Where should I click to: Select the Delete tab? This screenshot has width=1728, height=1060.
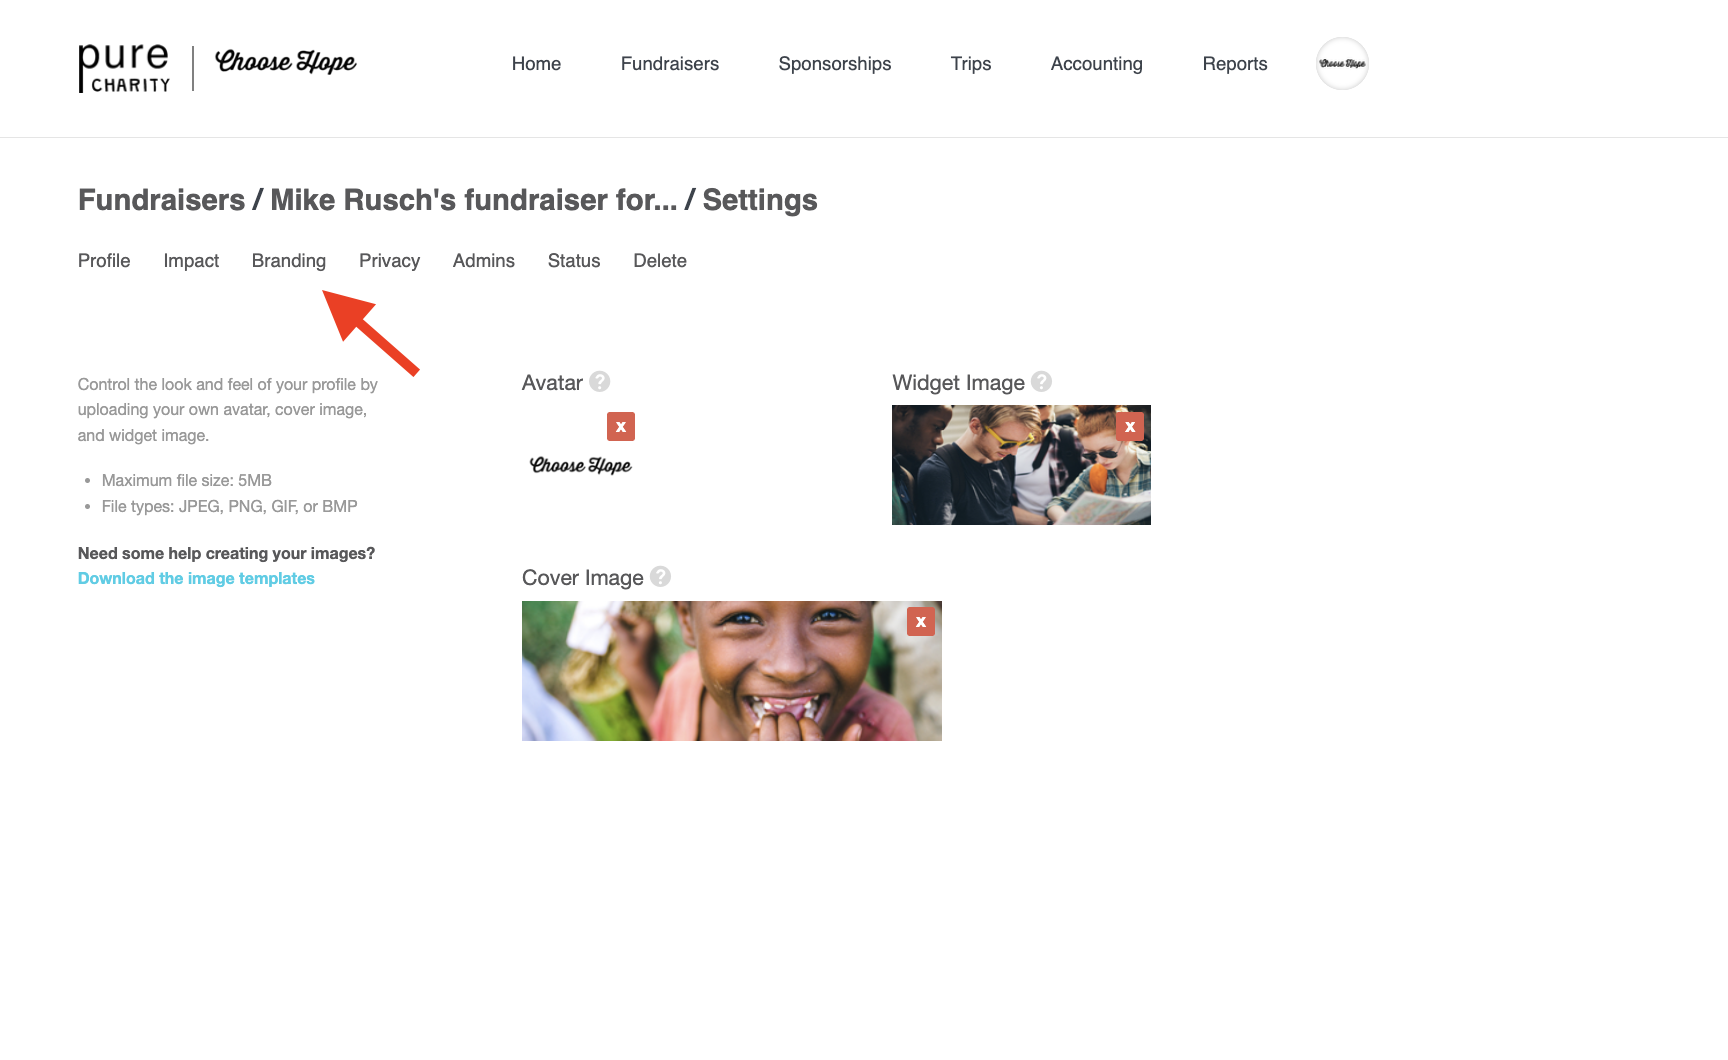660,261
